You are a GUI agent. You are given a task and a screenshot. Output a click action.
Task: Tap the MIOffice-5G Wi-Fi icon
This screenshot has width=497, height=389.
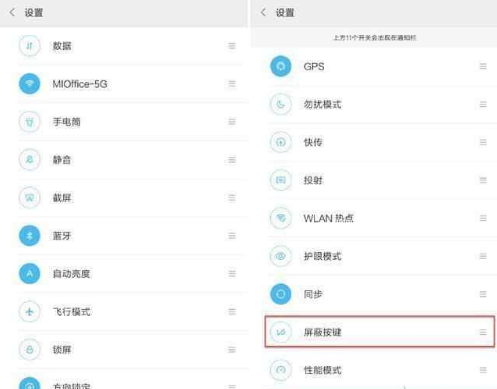30,84
